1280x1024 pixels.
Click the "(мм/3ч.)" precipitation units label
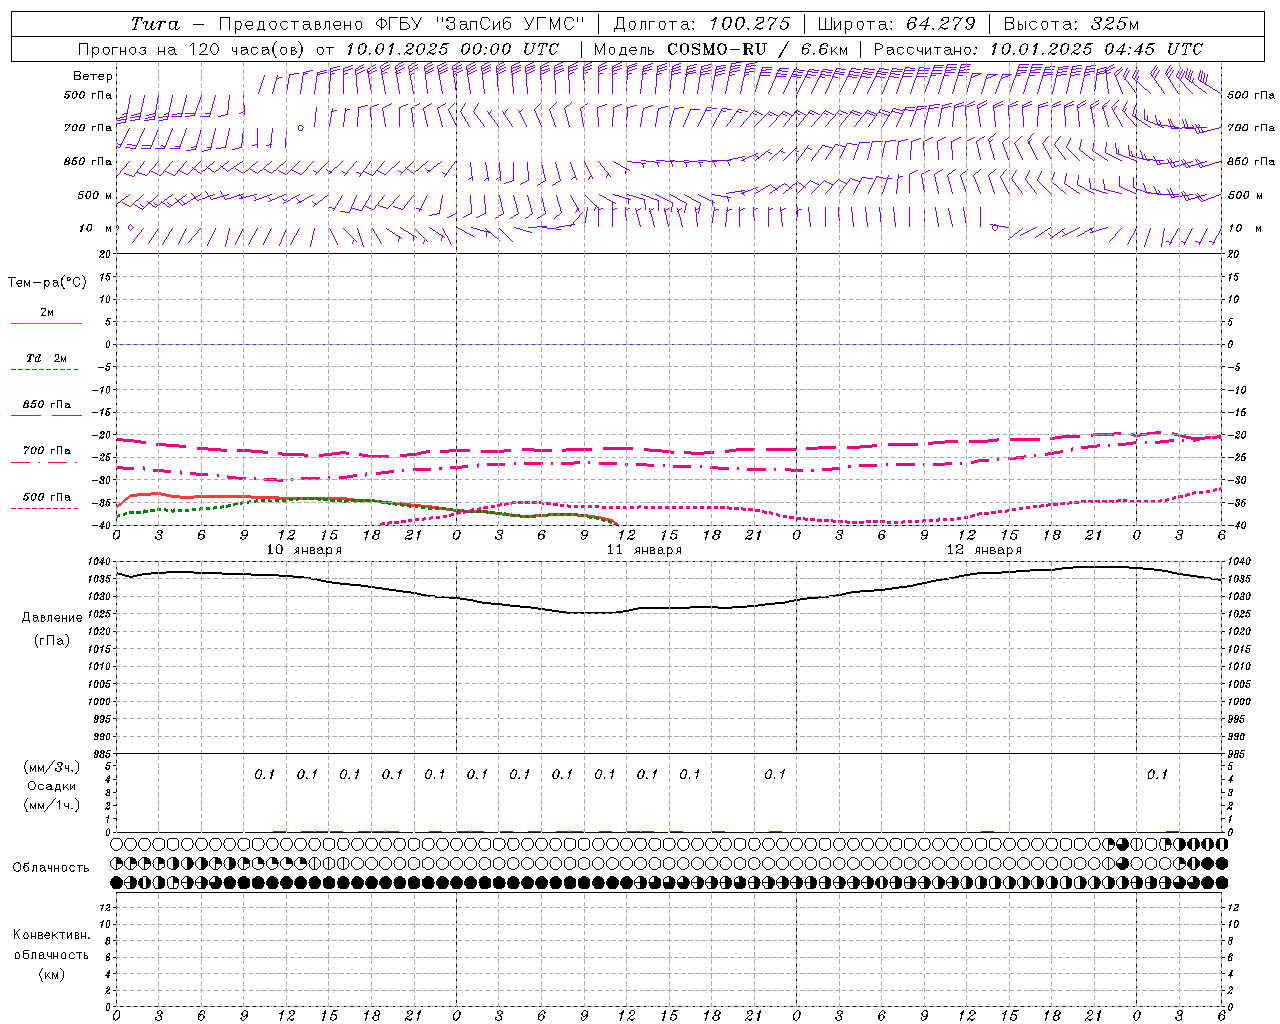pyautogui.click(x=52, y=767)
